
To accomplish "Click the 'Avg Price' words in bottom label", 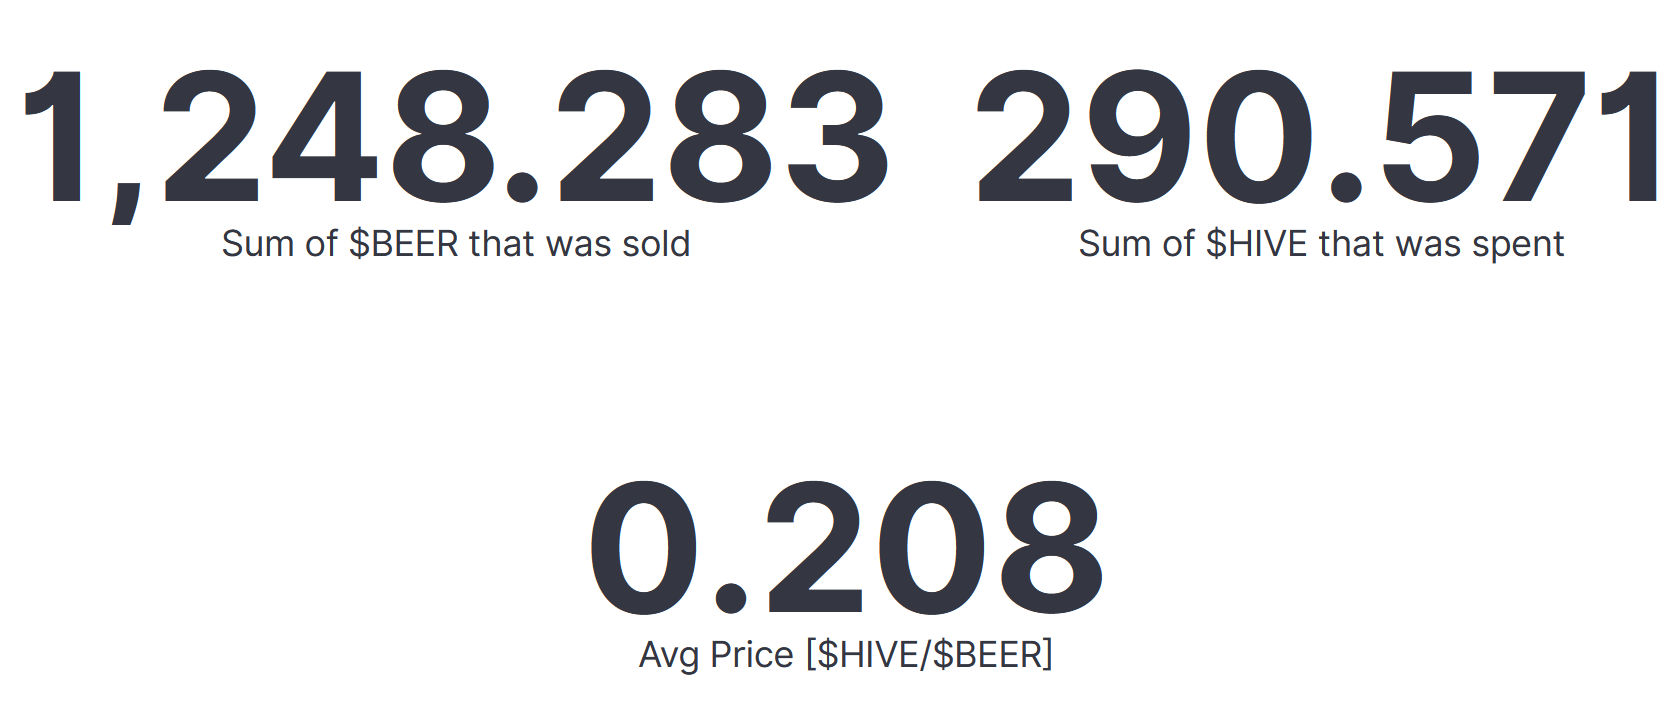I will click(716, 655).
